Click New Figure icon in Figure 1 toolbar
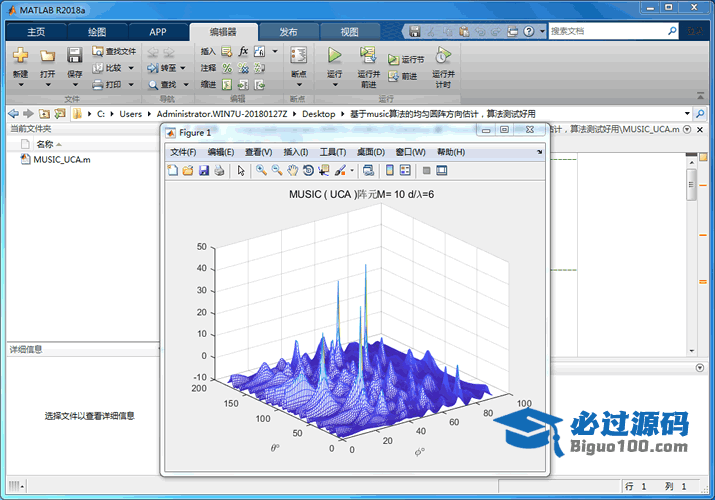Screen dimensions: 715x500 click(173, 170)
